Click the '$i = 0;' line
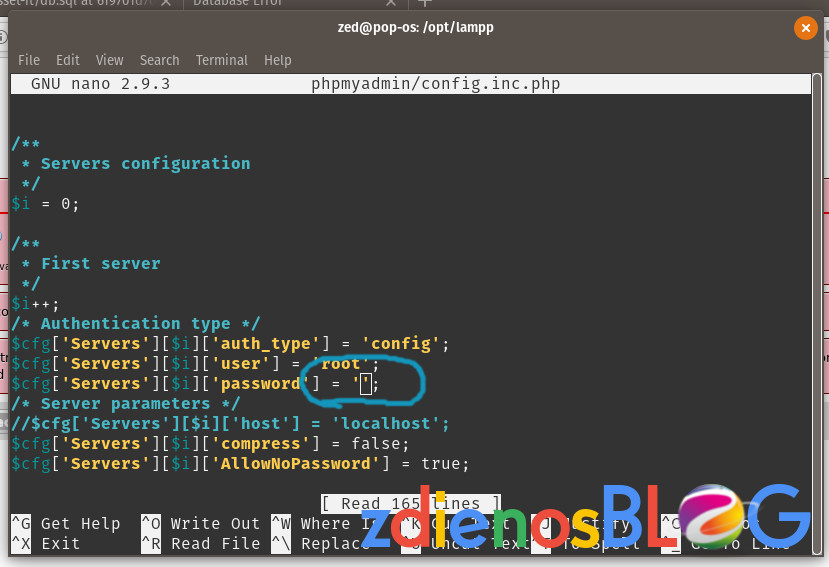The image size is (829, 567). (x=45, y=204)
